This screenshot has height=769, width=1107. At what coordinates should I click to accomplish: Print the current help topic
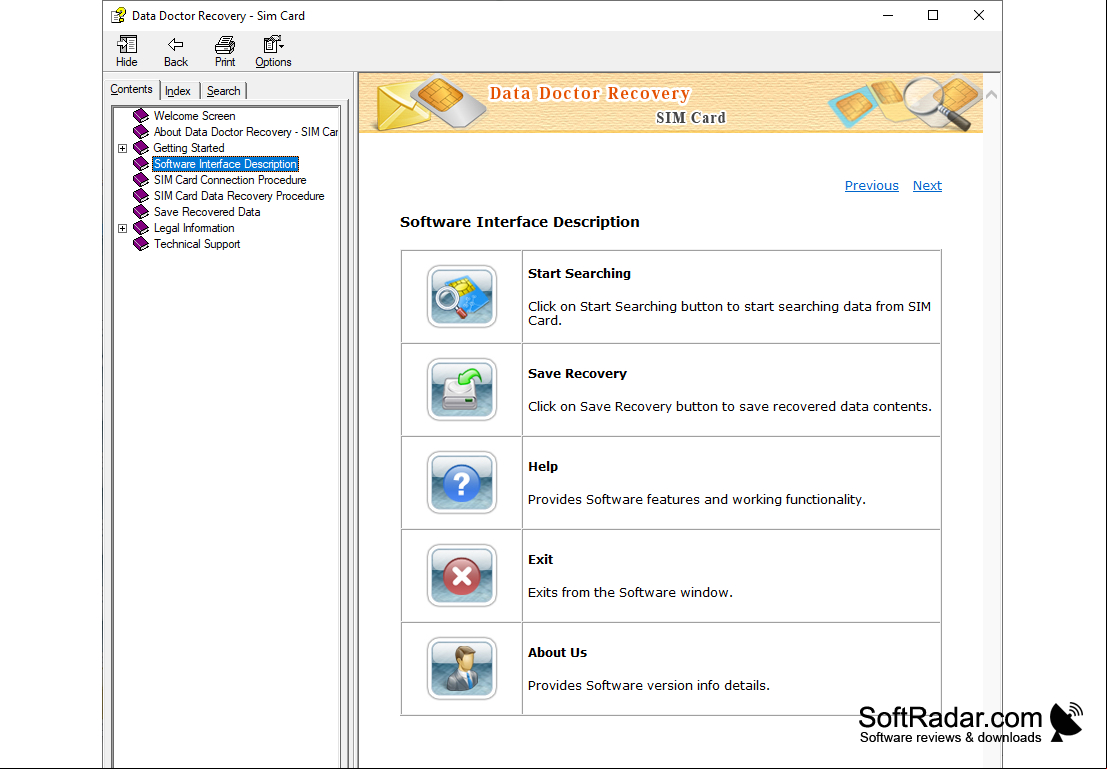[225, 52]
